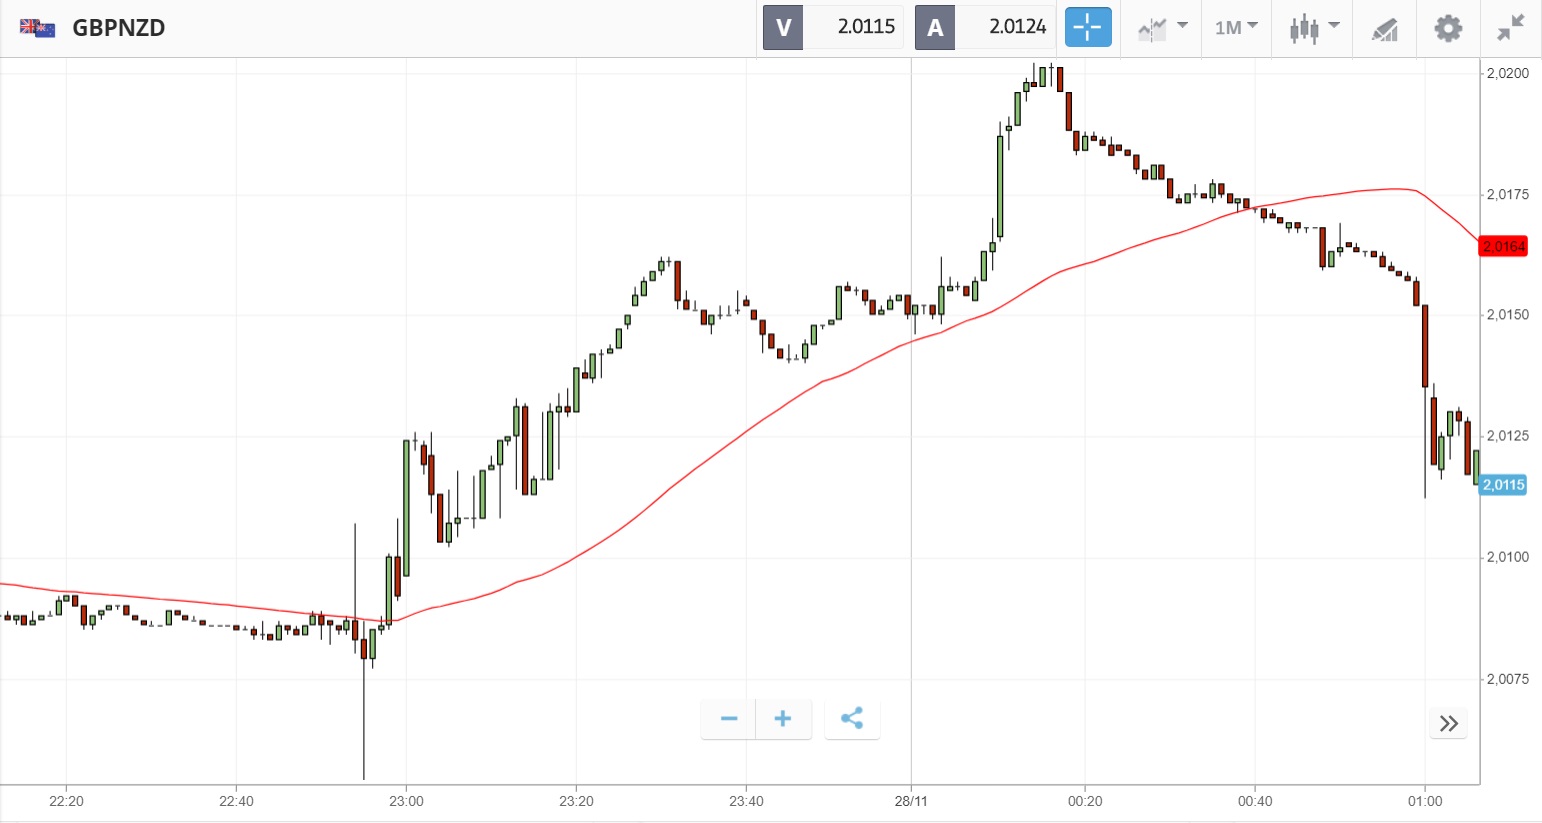This screenshot has width=1542, height=823.
Task: Click the V sell price button
Action: (833, 28)
